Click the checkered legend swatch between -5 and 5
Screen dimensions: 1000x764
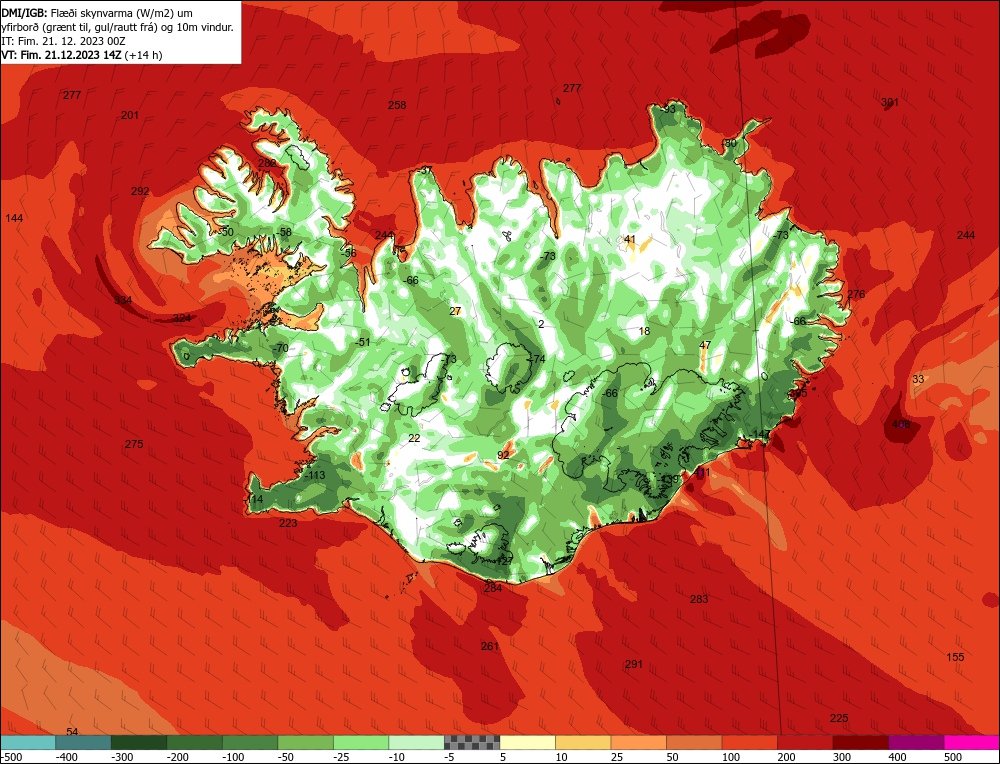[x=472, y=743]
